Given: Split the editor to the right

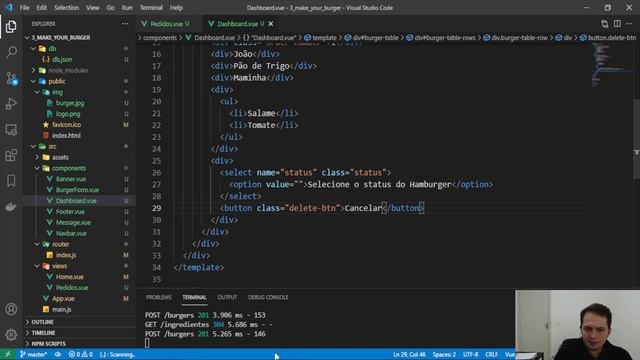Looking at the screenshot, I should (617, 24).
